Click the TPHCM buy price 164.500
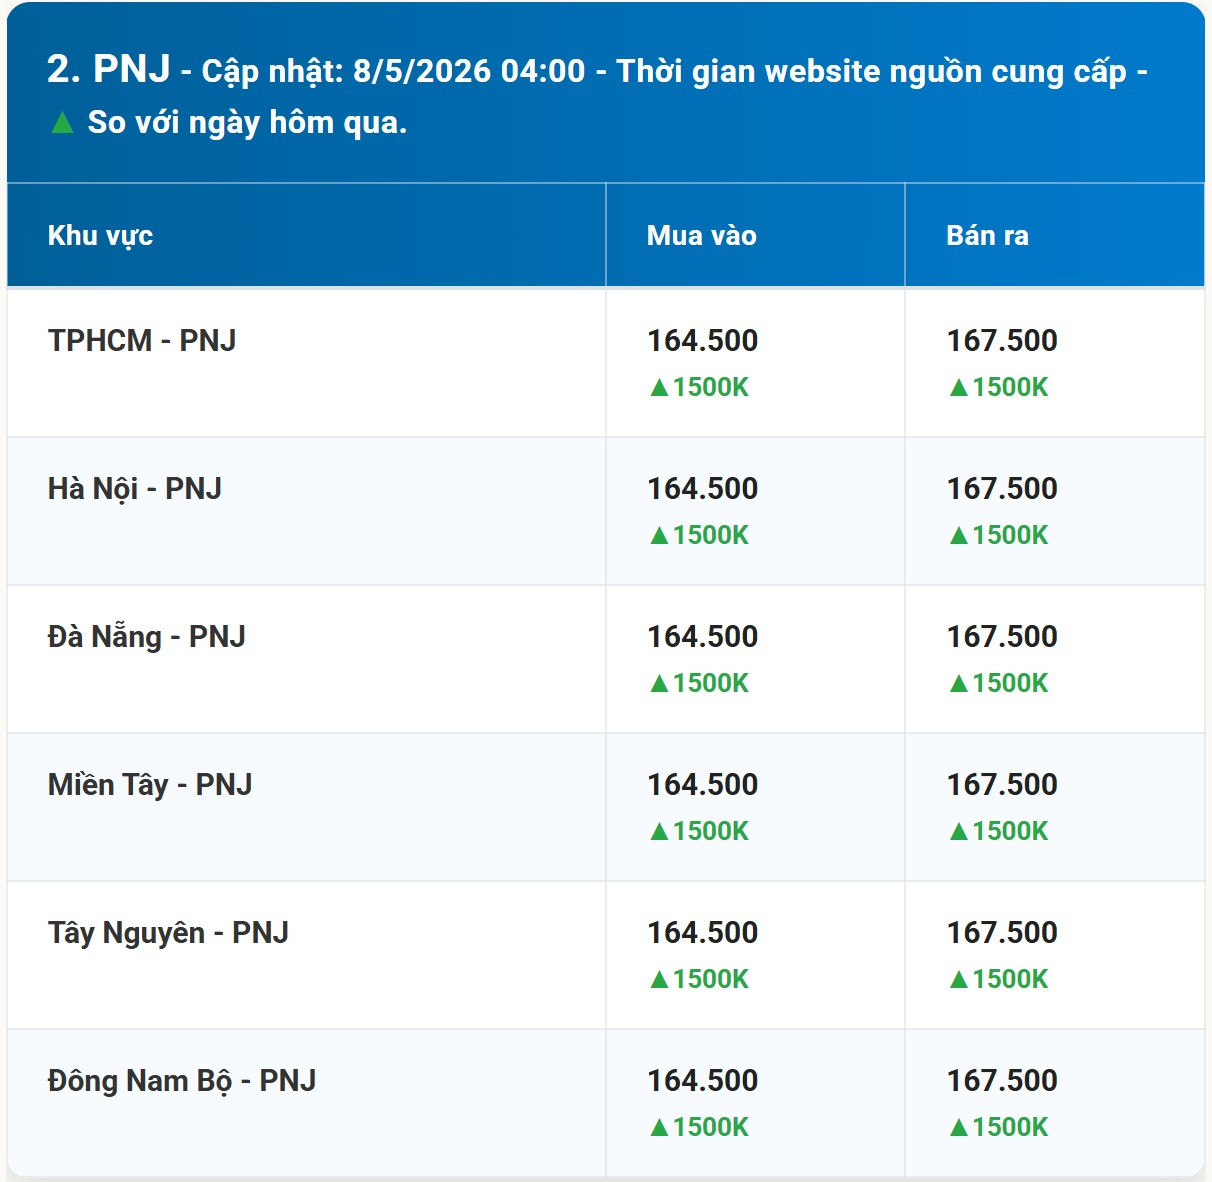Image resolution: width=1212 pixels, height=1182 pixels. (703, 340)
